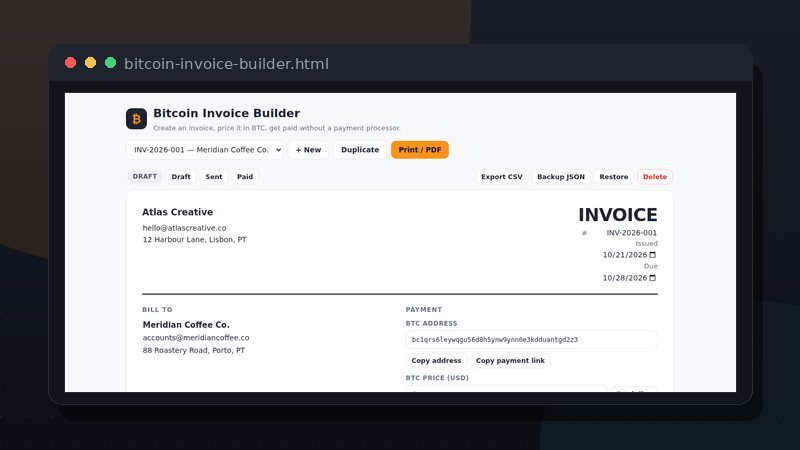This screenshot has width=800, height=450.
Task: Click the red close window button
Action: click(x=70, y=63)
